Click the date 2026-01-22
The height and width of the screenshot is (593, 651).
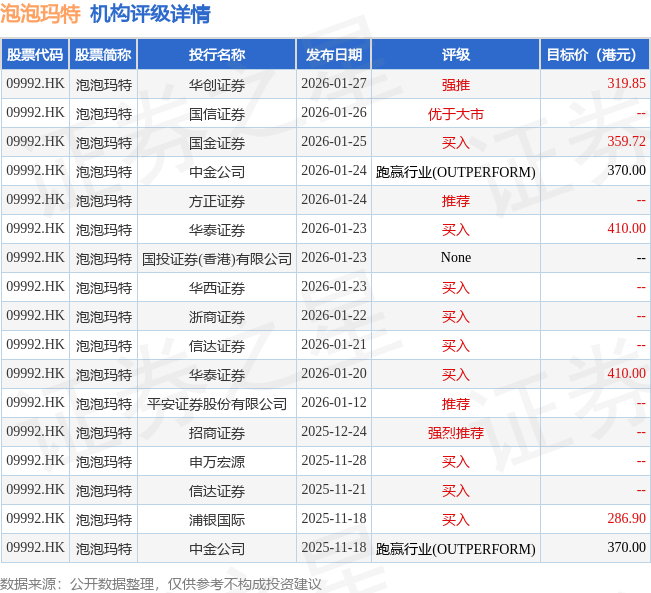coord(334,316)
